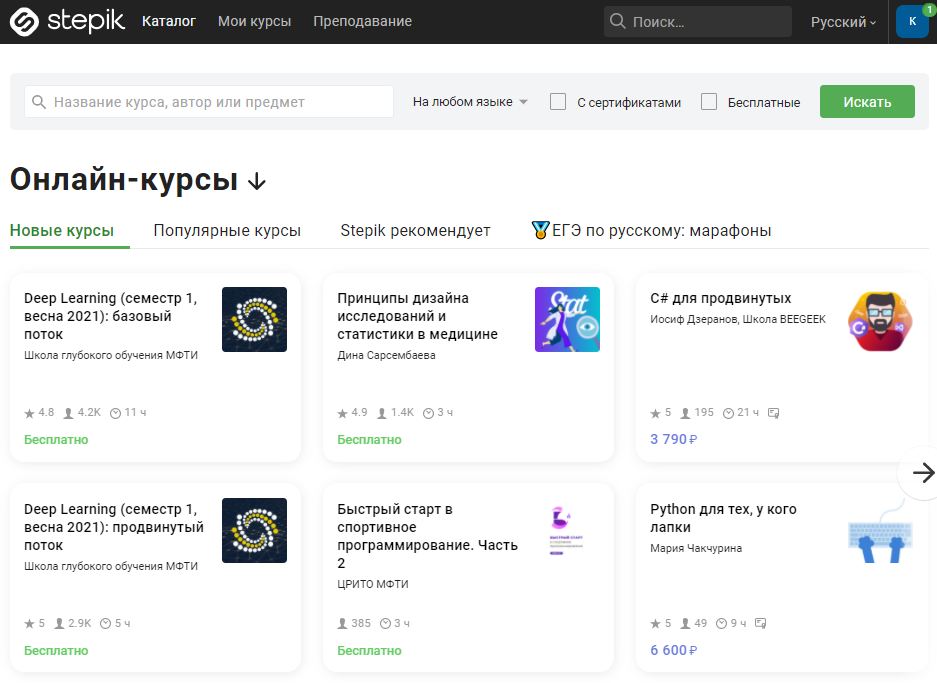Click the Название курса, автор или предмет field
Viewport: 937px width, 683px height.
pos(209,102)
